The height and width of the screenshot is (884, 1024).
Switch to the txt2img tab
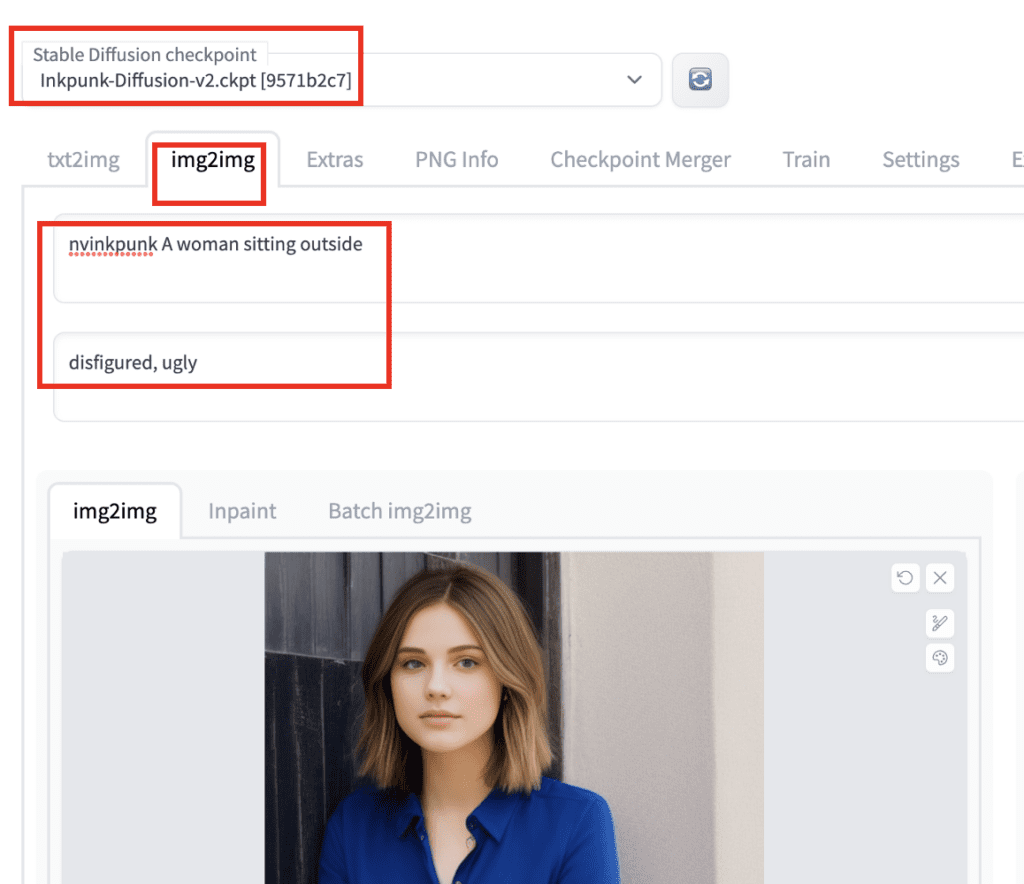(x=84, y=159)
